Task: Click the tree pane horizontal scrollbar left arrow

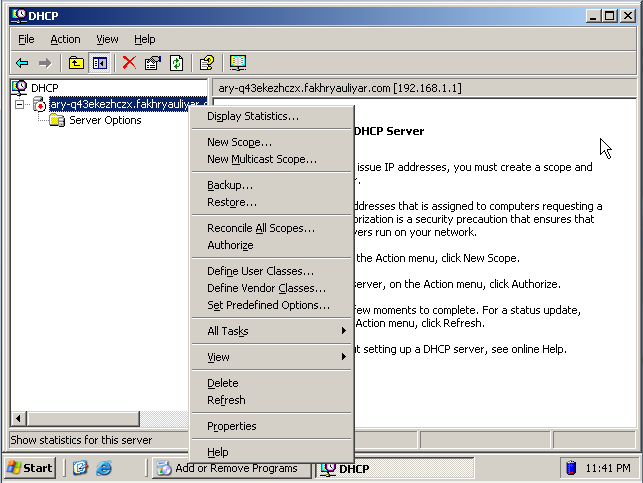Action: tap(18, 419)
